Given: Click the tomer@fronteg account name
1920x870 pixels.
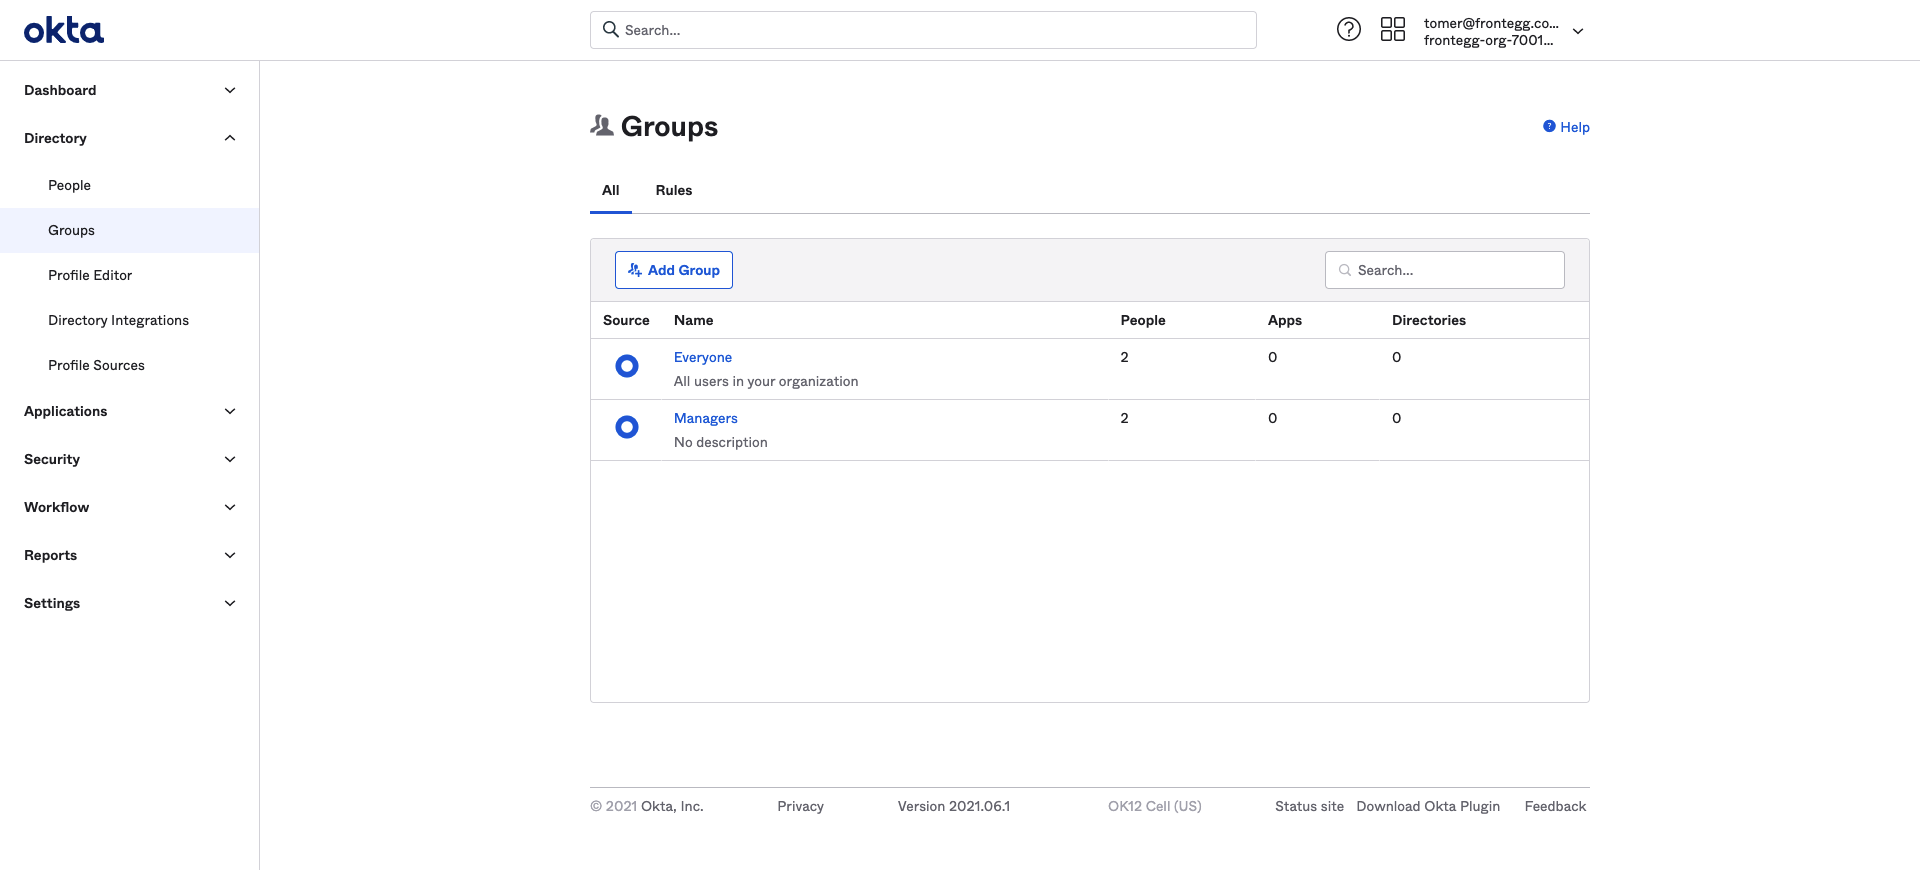Looking at the screenshot, I should tap(1491, 23).
